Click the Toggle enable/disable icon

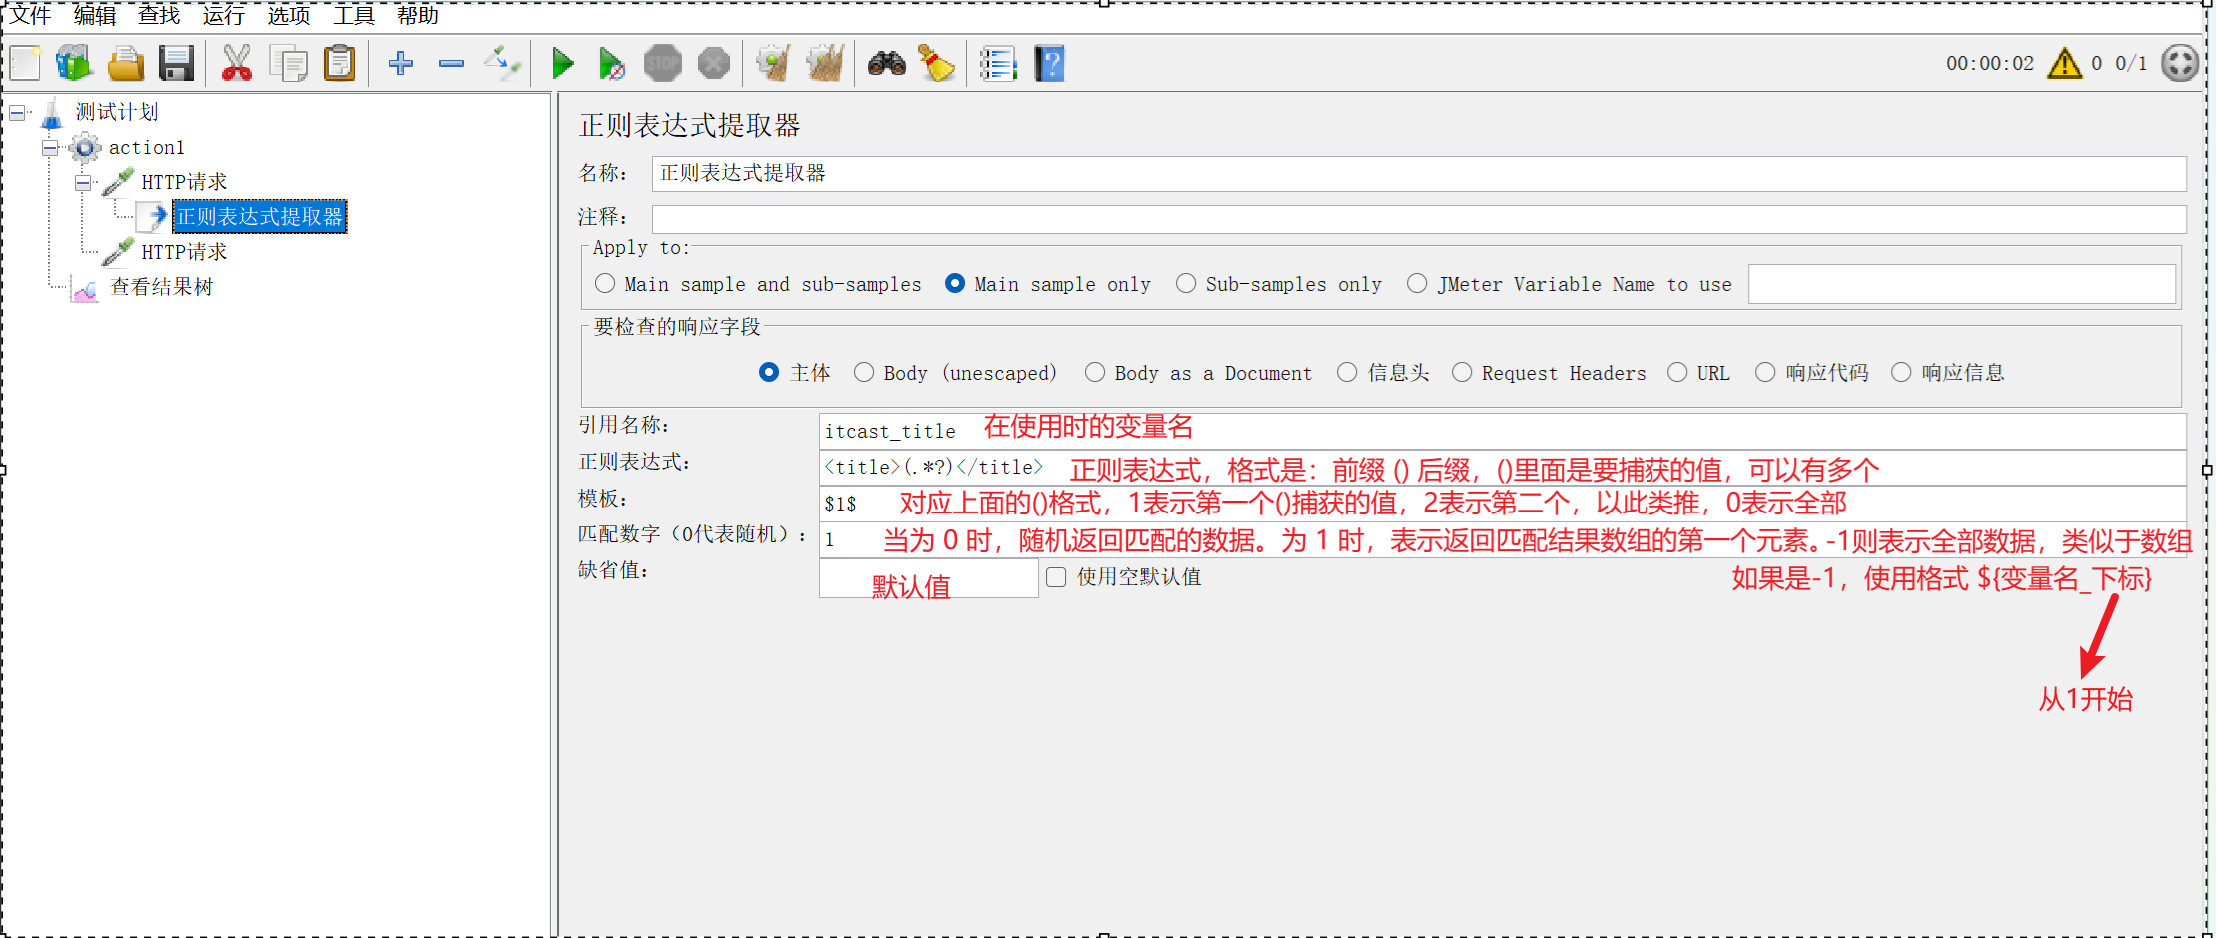[x=502, y=63]
